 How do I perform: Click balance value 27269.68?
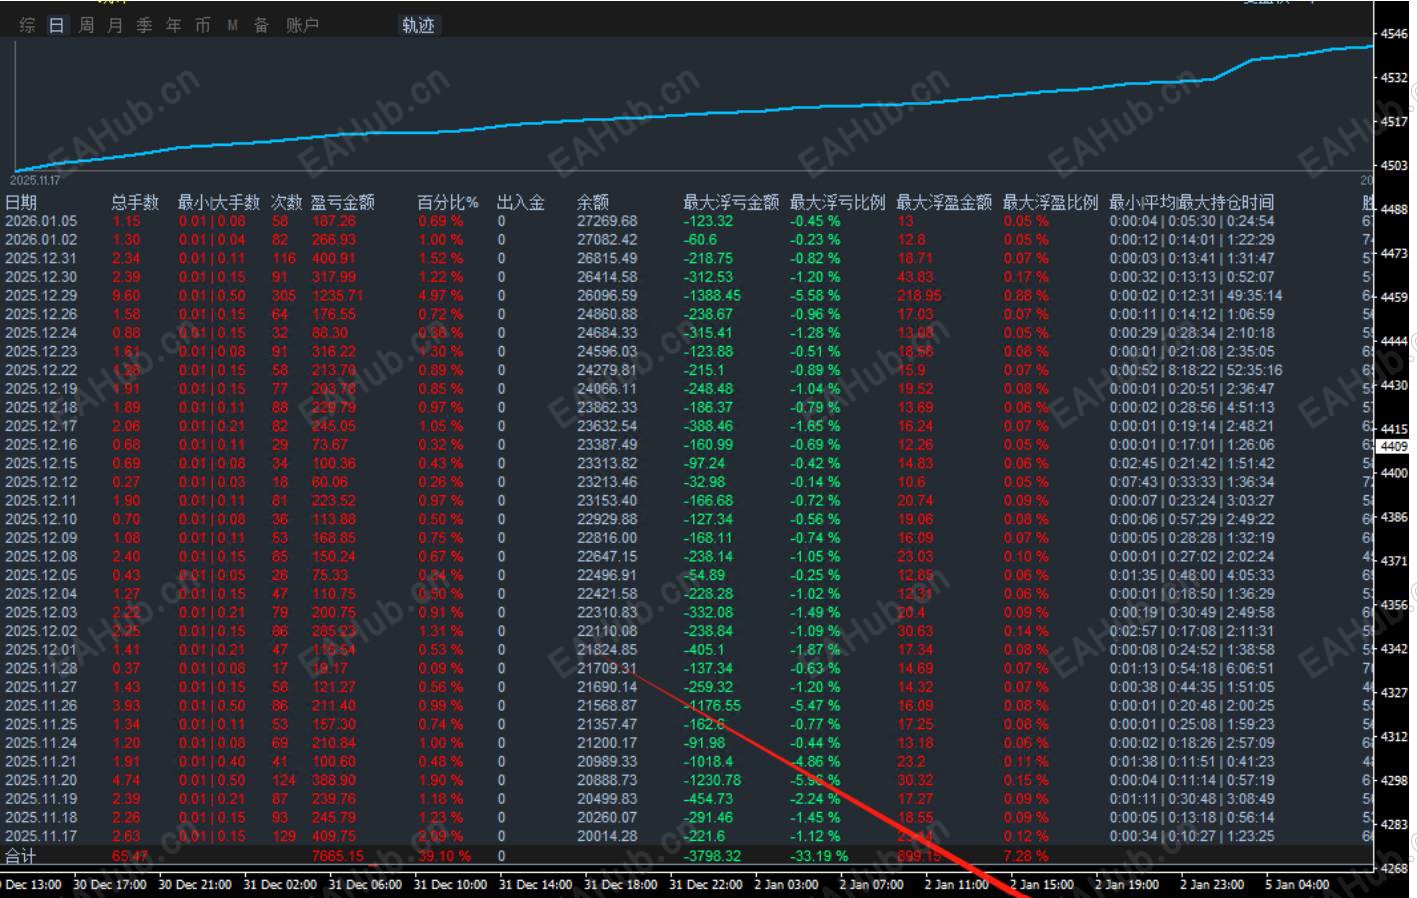pos(607,221)
